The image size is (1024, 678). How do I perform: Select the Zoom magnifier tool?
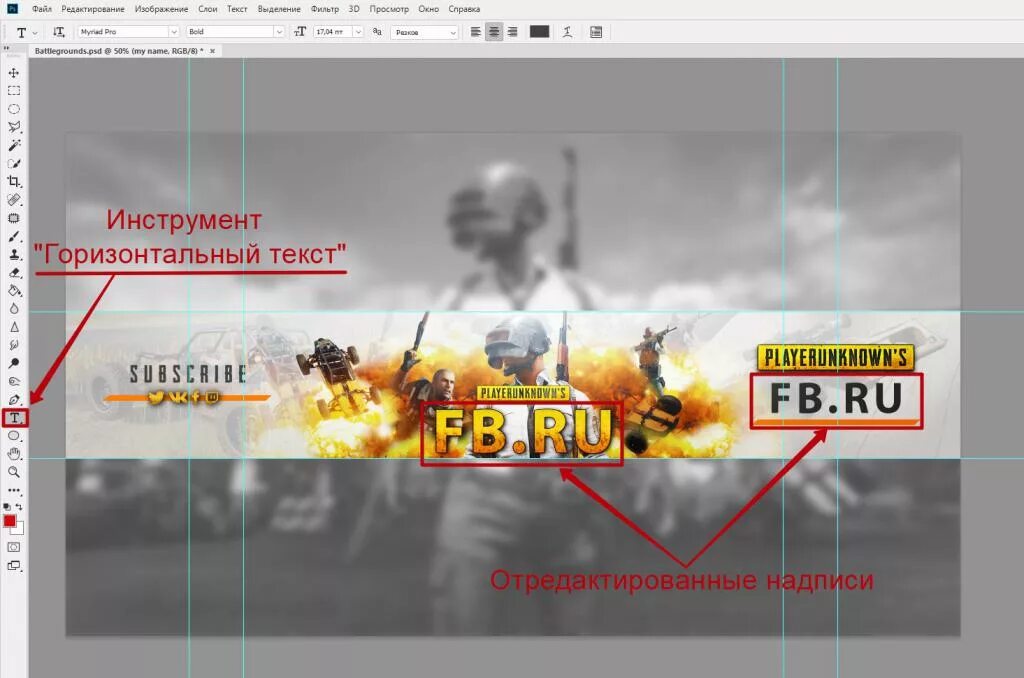[x=14, y=472]
